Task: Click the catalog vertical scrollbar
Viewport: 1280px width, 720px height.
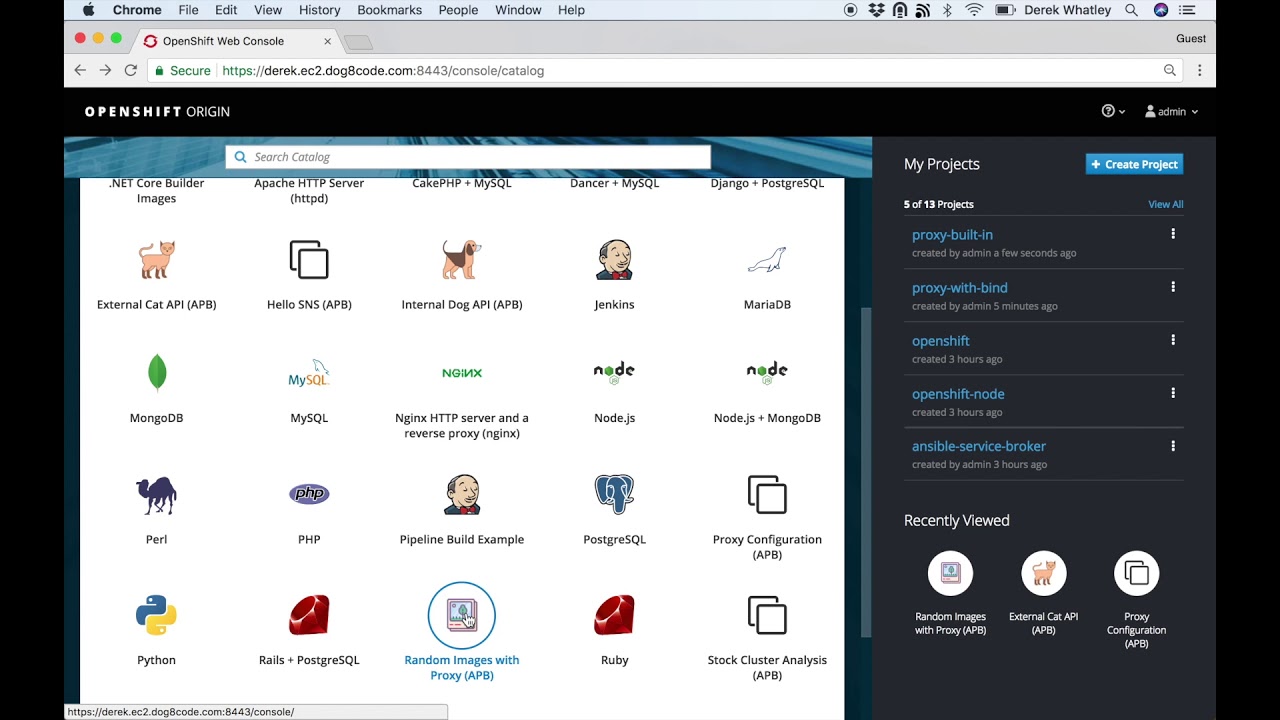Action: [866, 470]
